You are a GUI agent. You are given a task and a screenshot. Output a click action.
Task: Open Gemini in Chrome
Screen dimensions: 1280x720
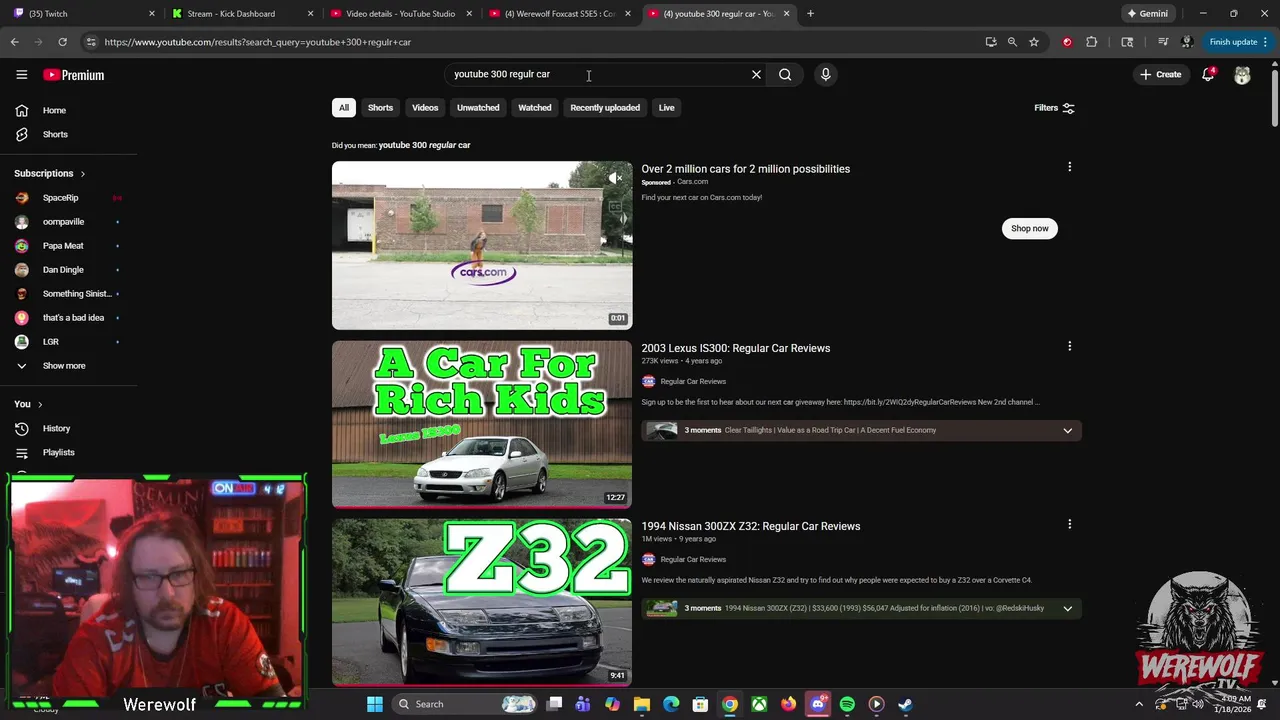click(x=1147, y=14)
